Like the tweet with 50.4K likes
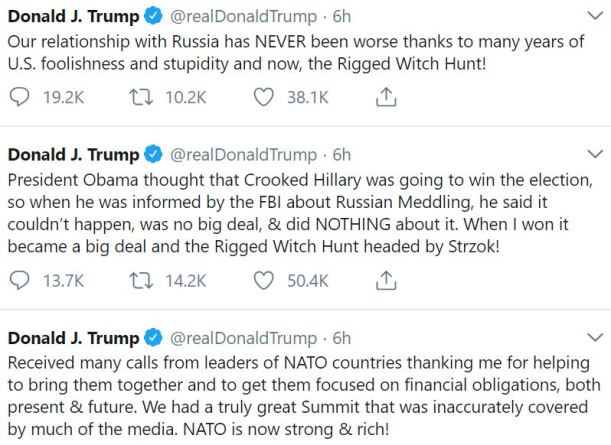The height and width of the screenshot is (445, 611). (263, 281)
